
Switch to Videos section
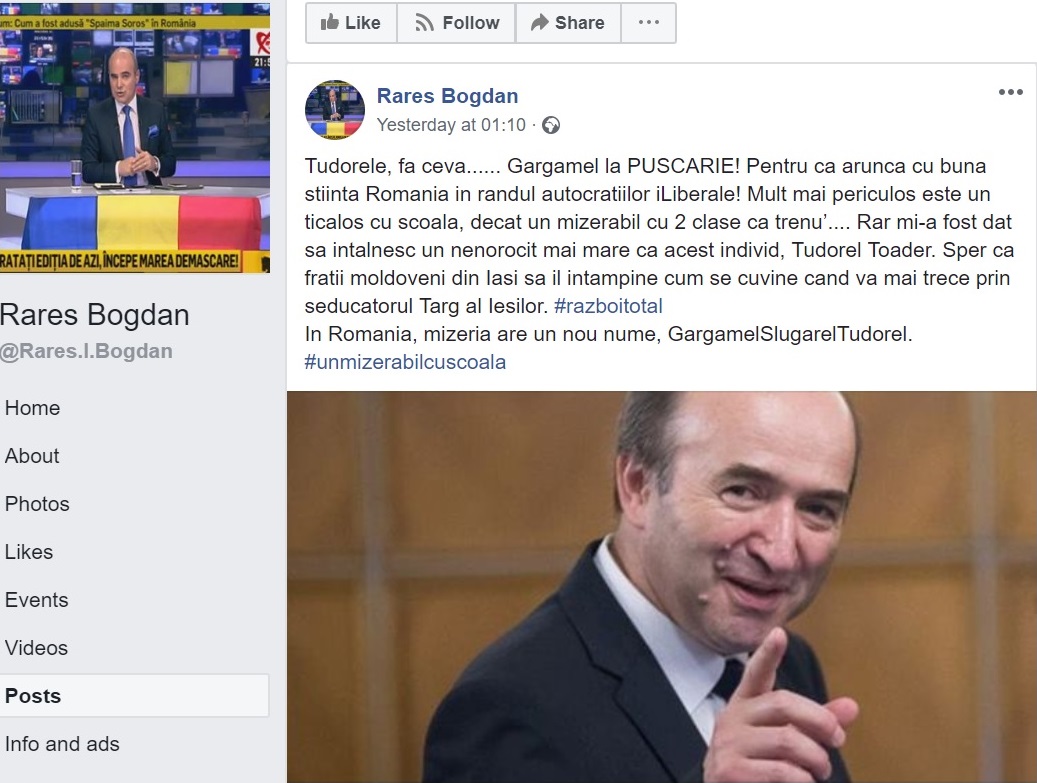pyautogui.click(x=36, y=648)
